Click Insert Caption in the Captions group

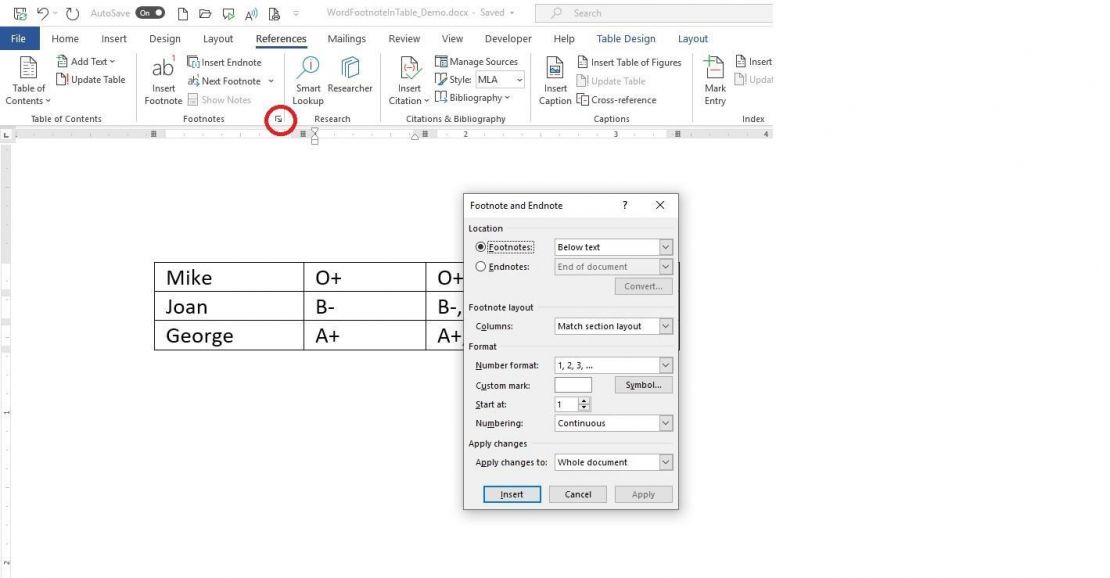pyautogui.click(x=554, y=80)
